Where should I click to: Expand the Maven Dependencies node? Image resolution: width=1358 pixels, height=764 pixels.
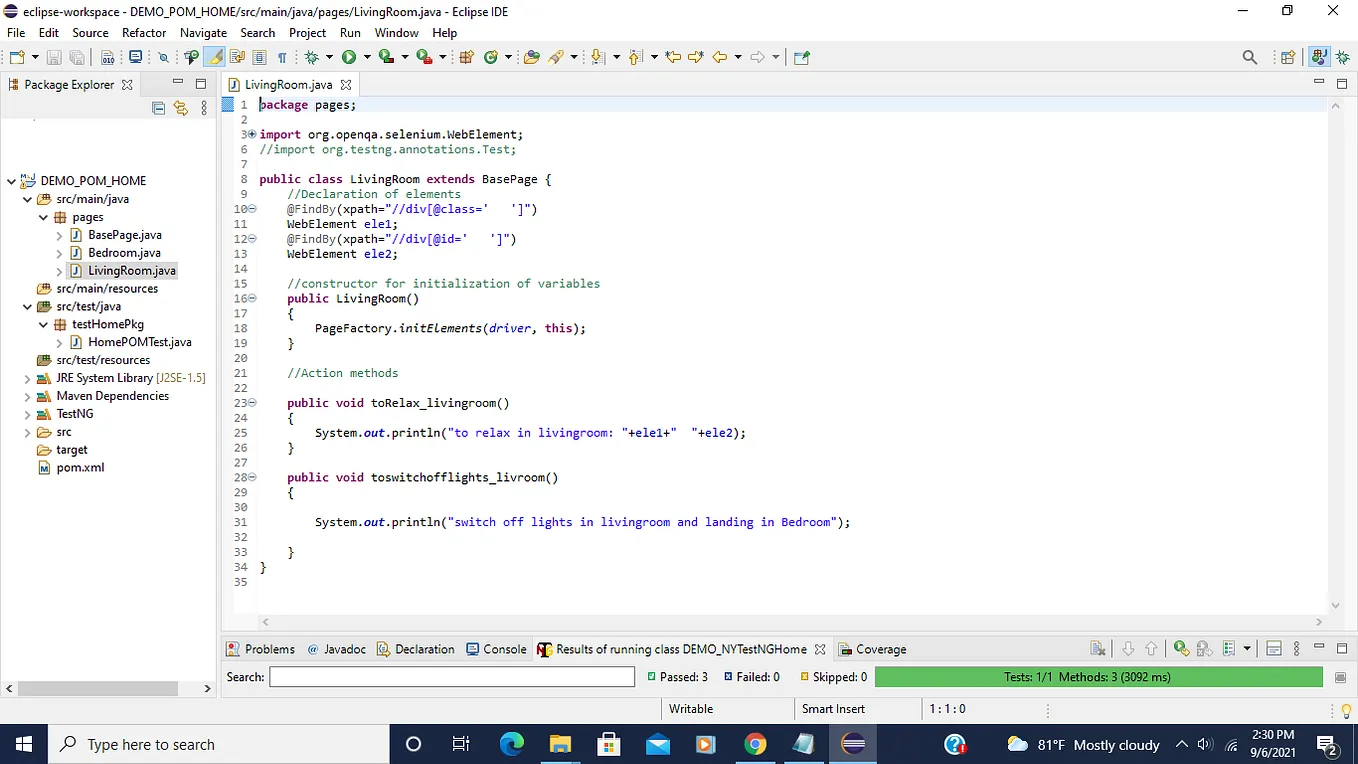click(28, 395)
